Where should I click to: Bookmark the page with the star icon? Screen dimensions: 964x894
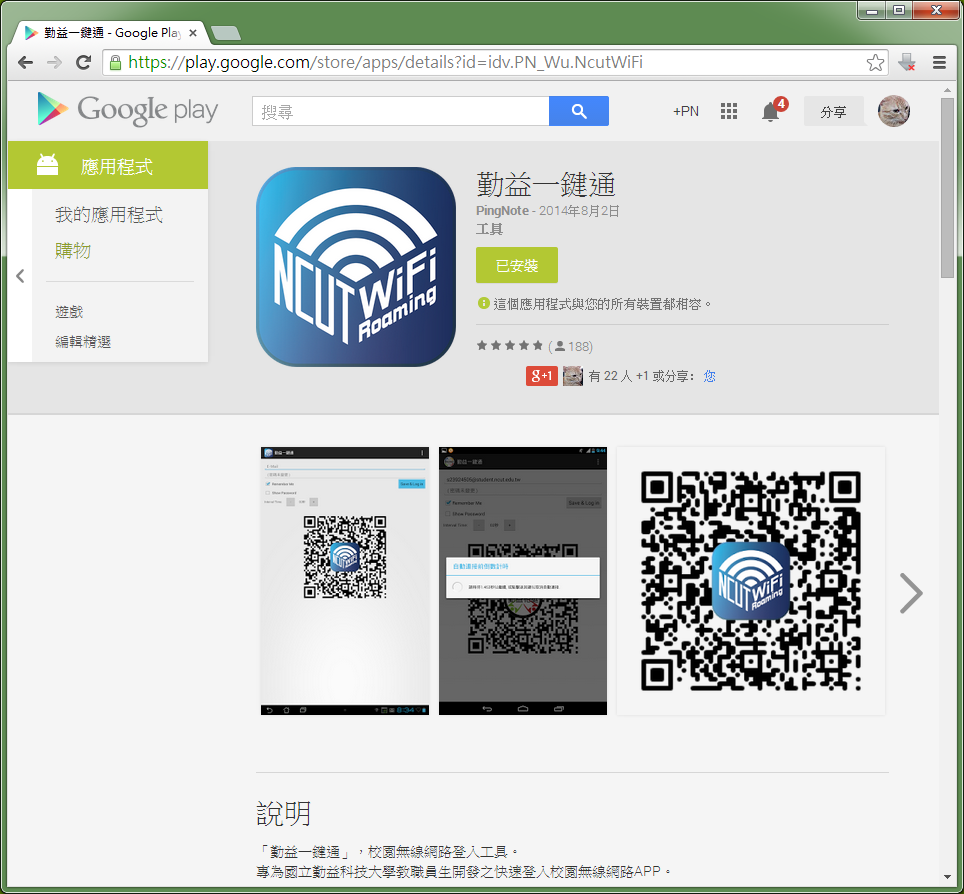tap(875, 62)
